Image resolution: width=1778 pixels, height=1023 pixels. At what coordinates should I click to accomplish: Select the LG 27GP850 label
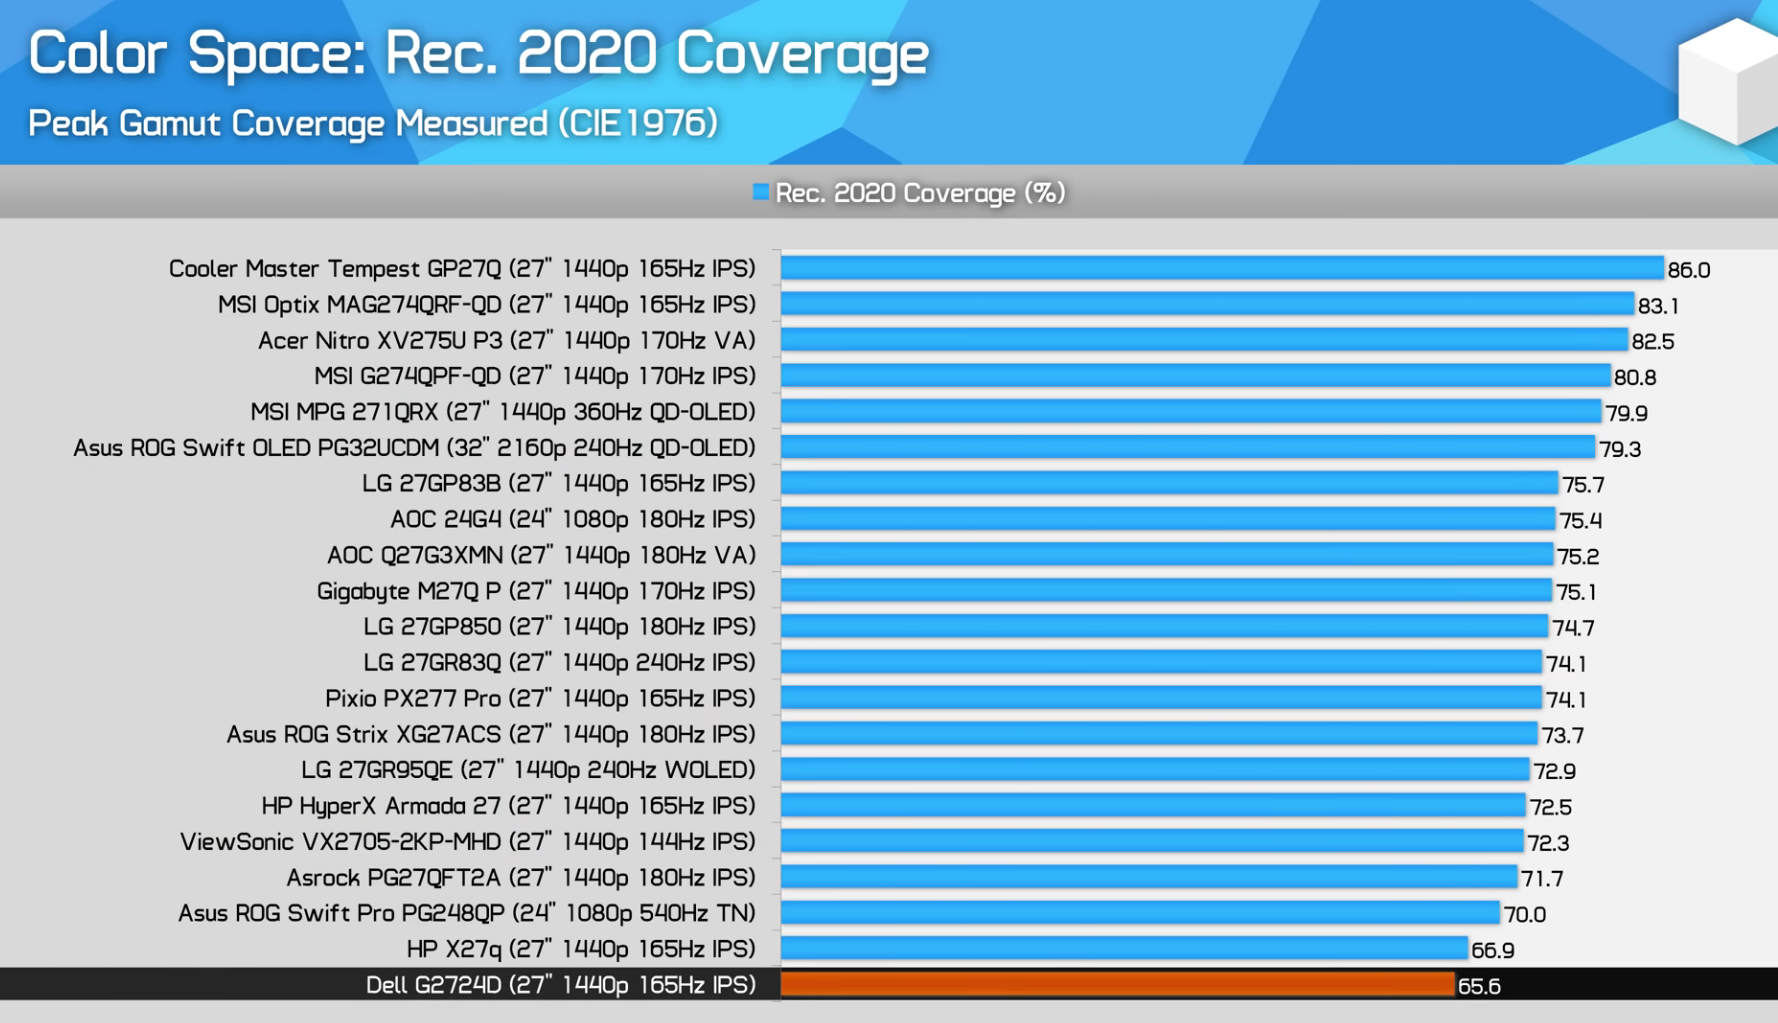[560, 627]
